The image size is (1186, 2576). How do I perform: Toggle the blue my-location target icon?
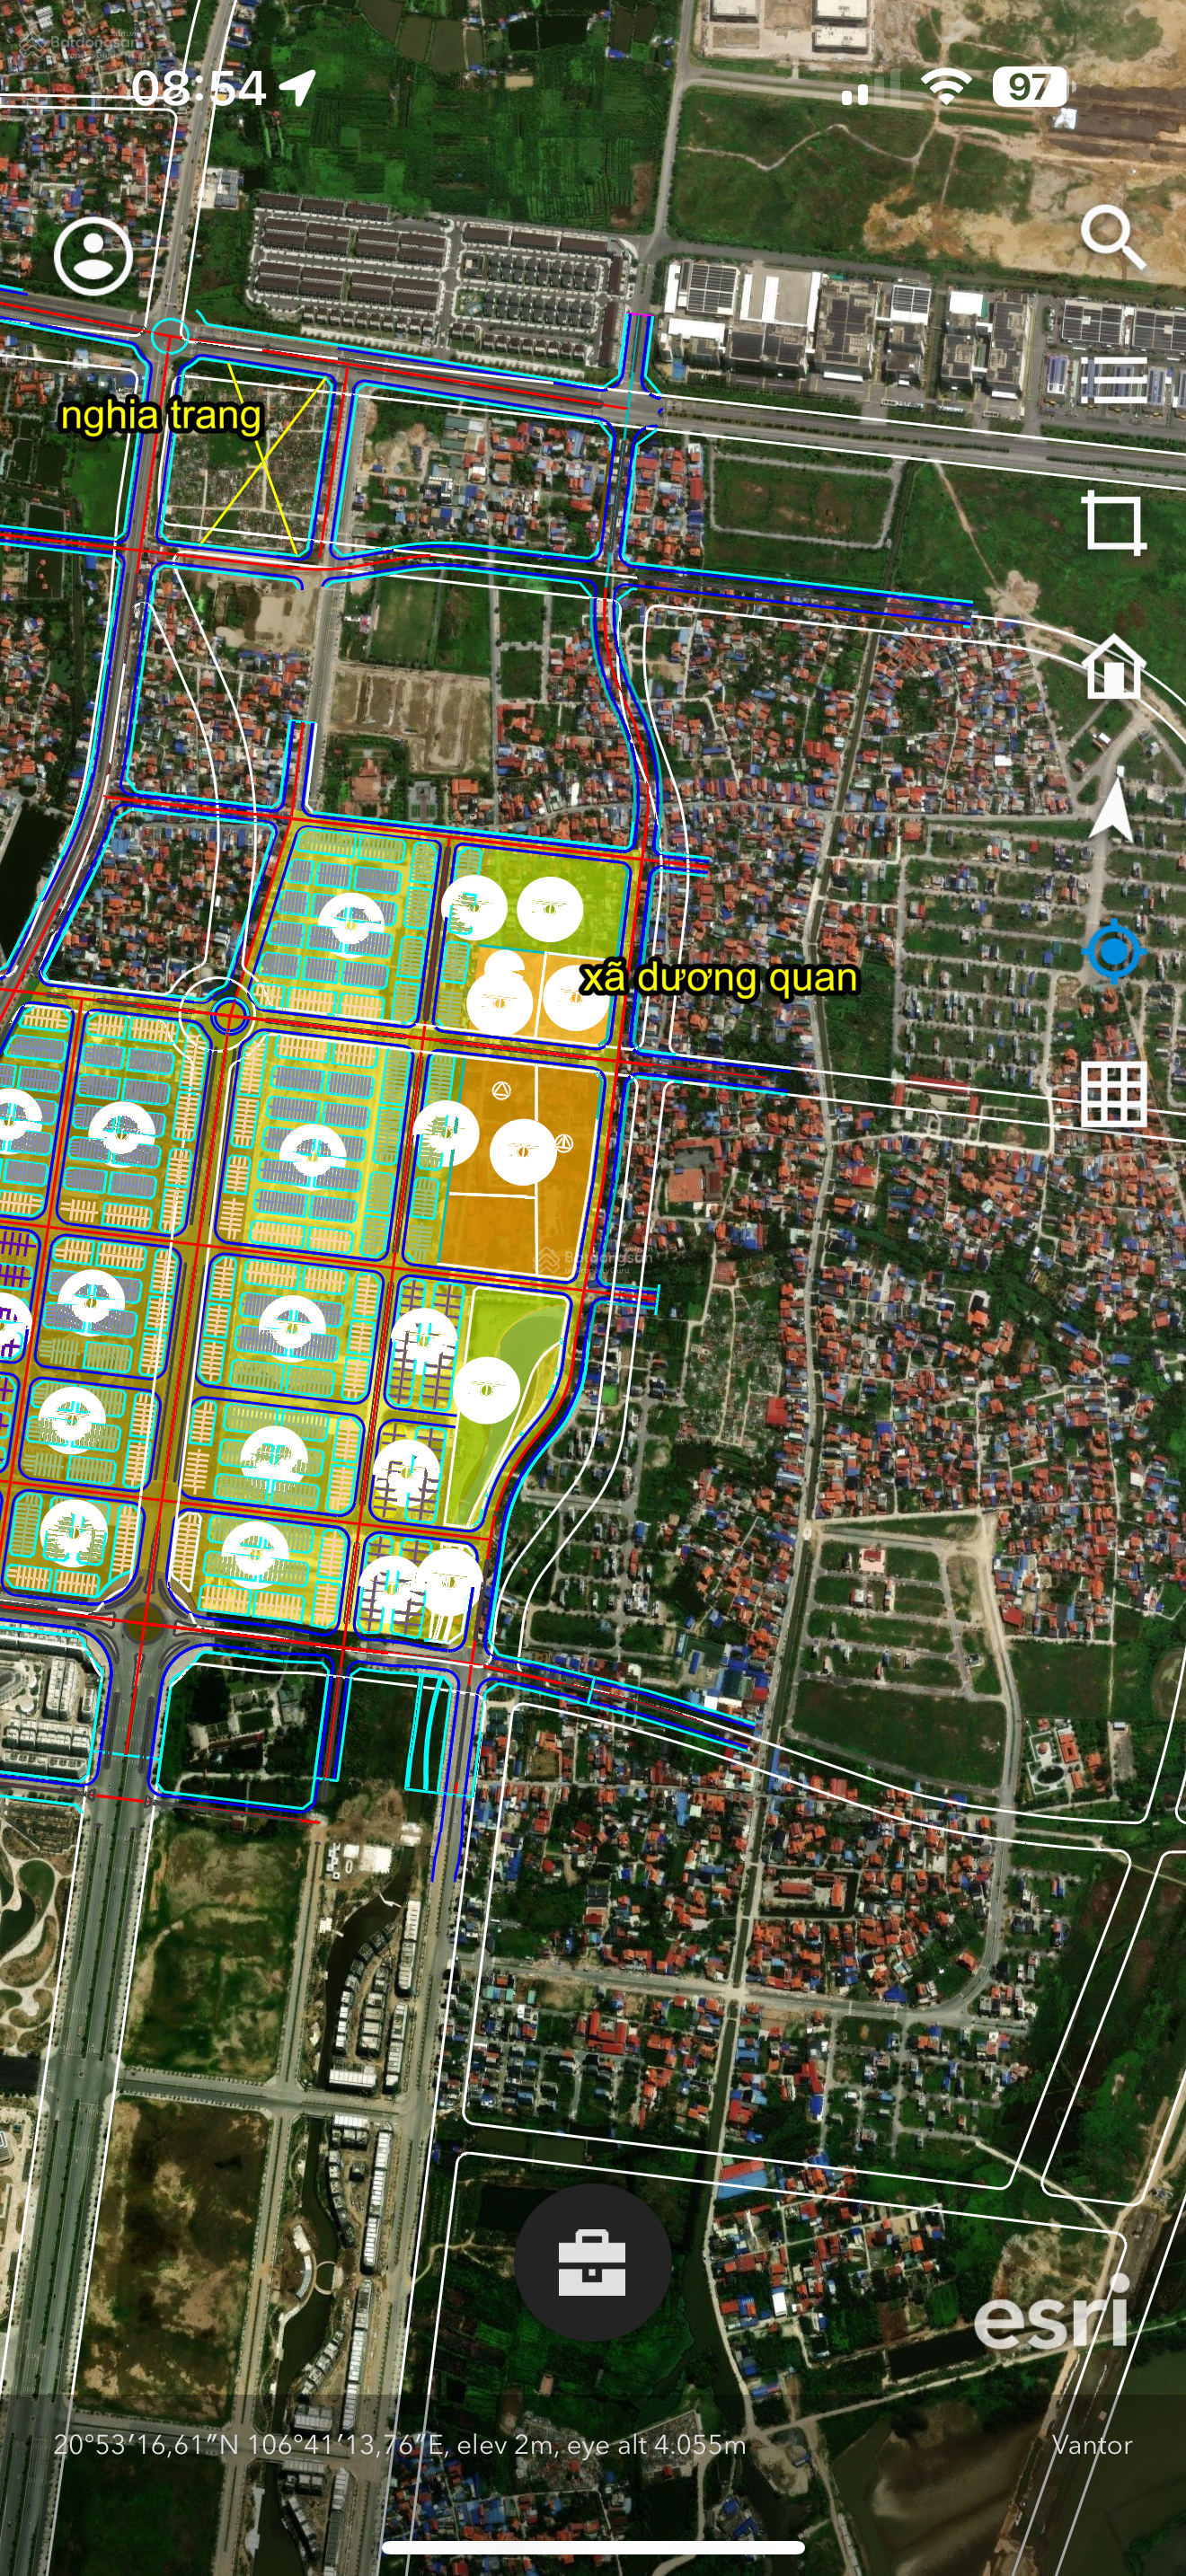click(1113, 952)
